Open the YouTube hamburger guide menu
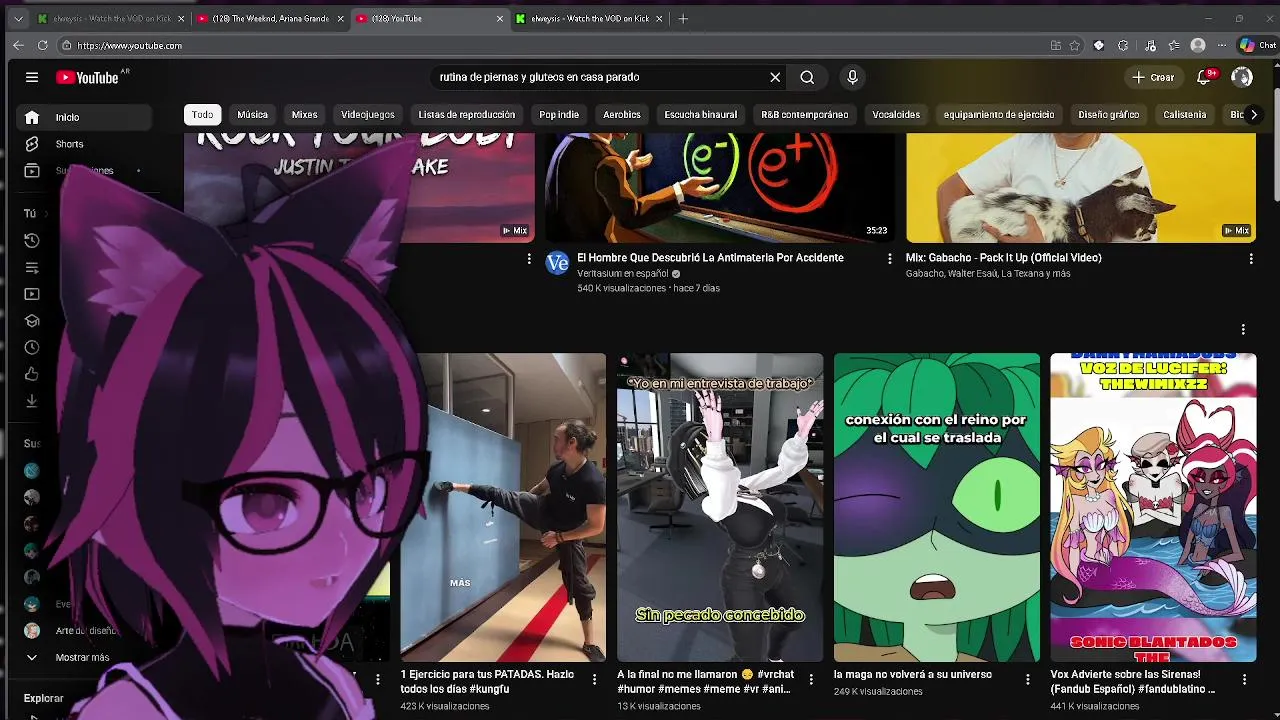 [32, 77]
